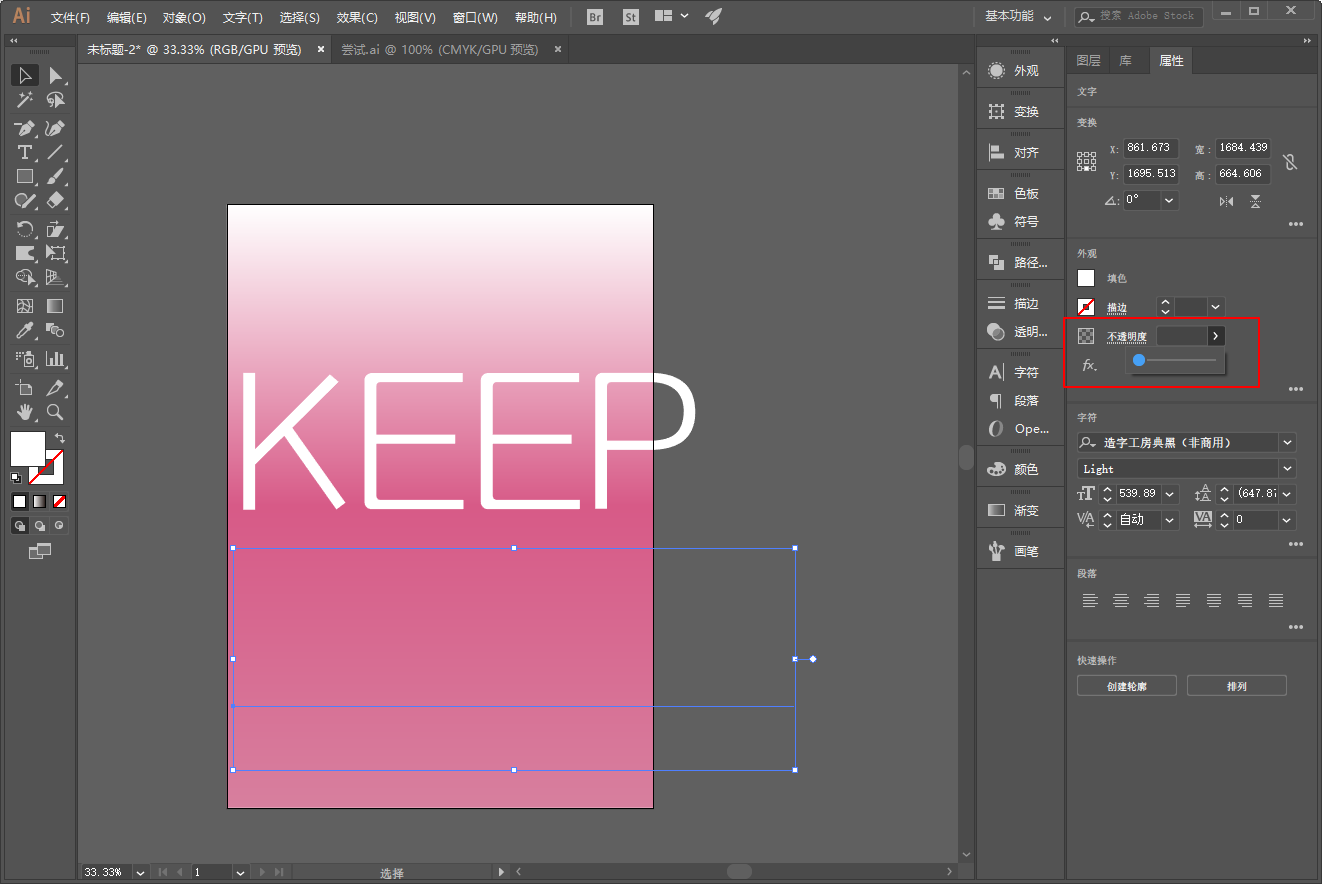Select the Lasso tool
Image resolution: width=1322 pixels, height=884 pixels.
pyautogui.click(x=56, y=100)
